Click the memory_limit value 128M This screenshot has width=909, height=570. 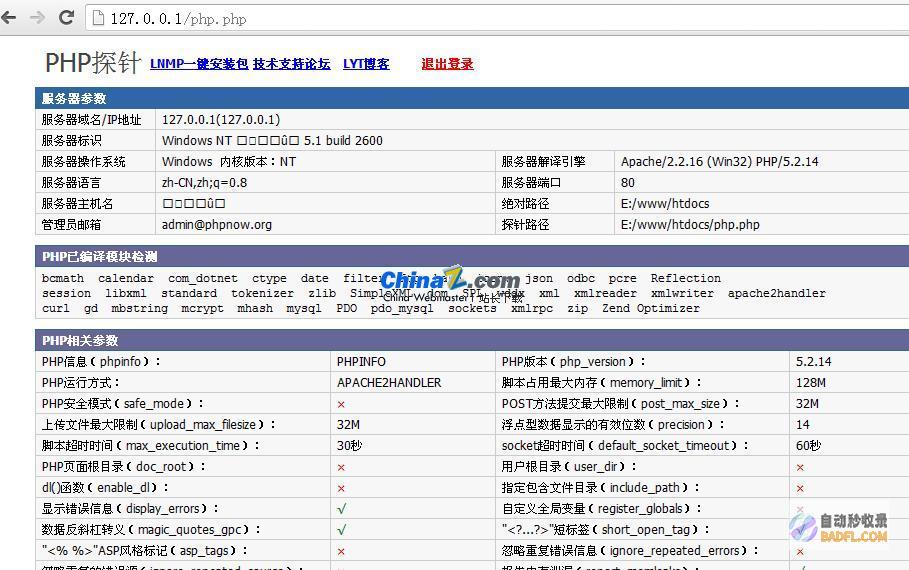click(x=811, y=383)
